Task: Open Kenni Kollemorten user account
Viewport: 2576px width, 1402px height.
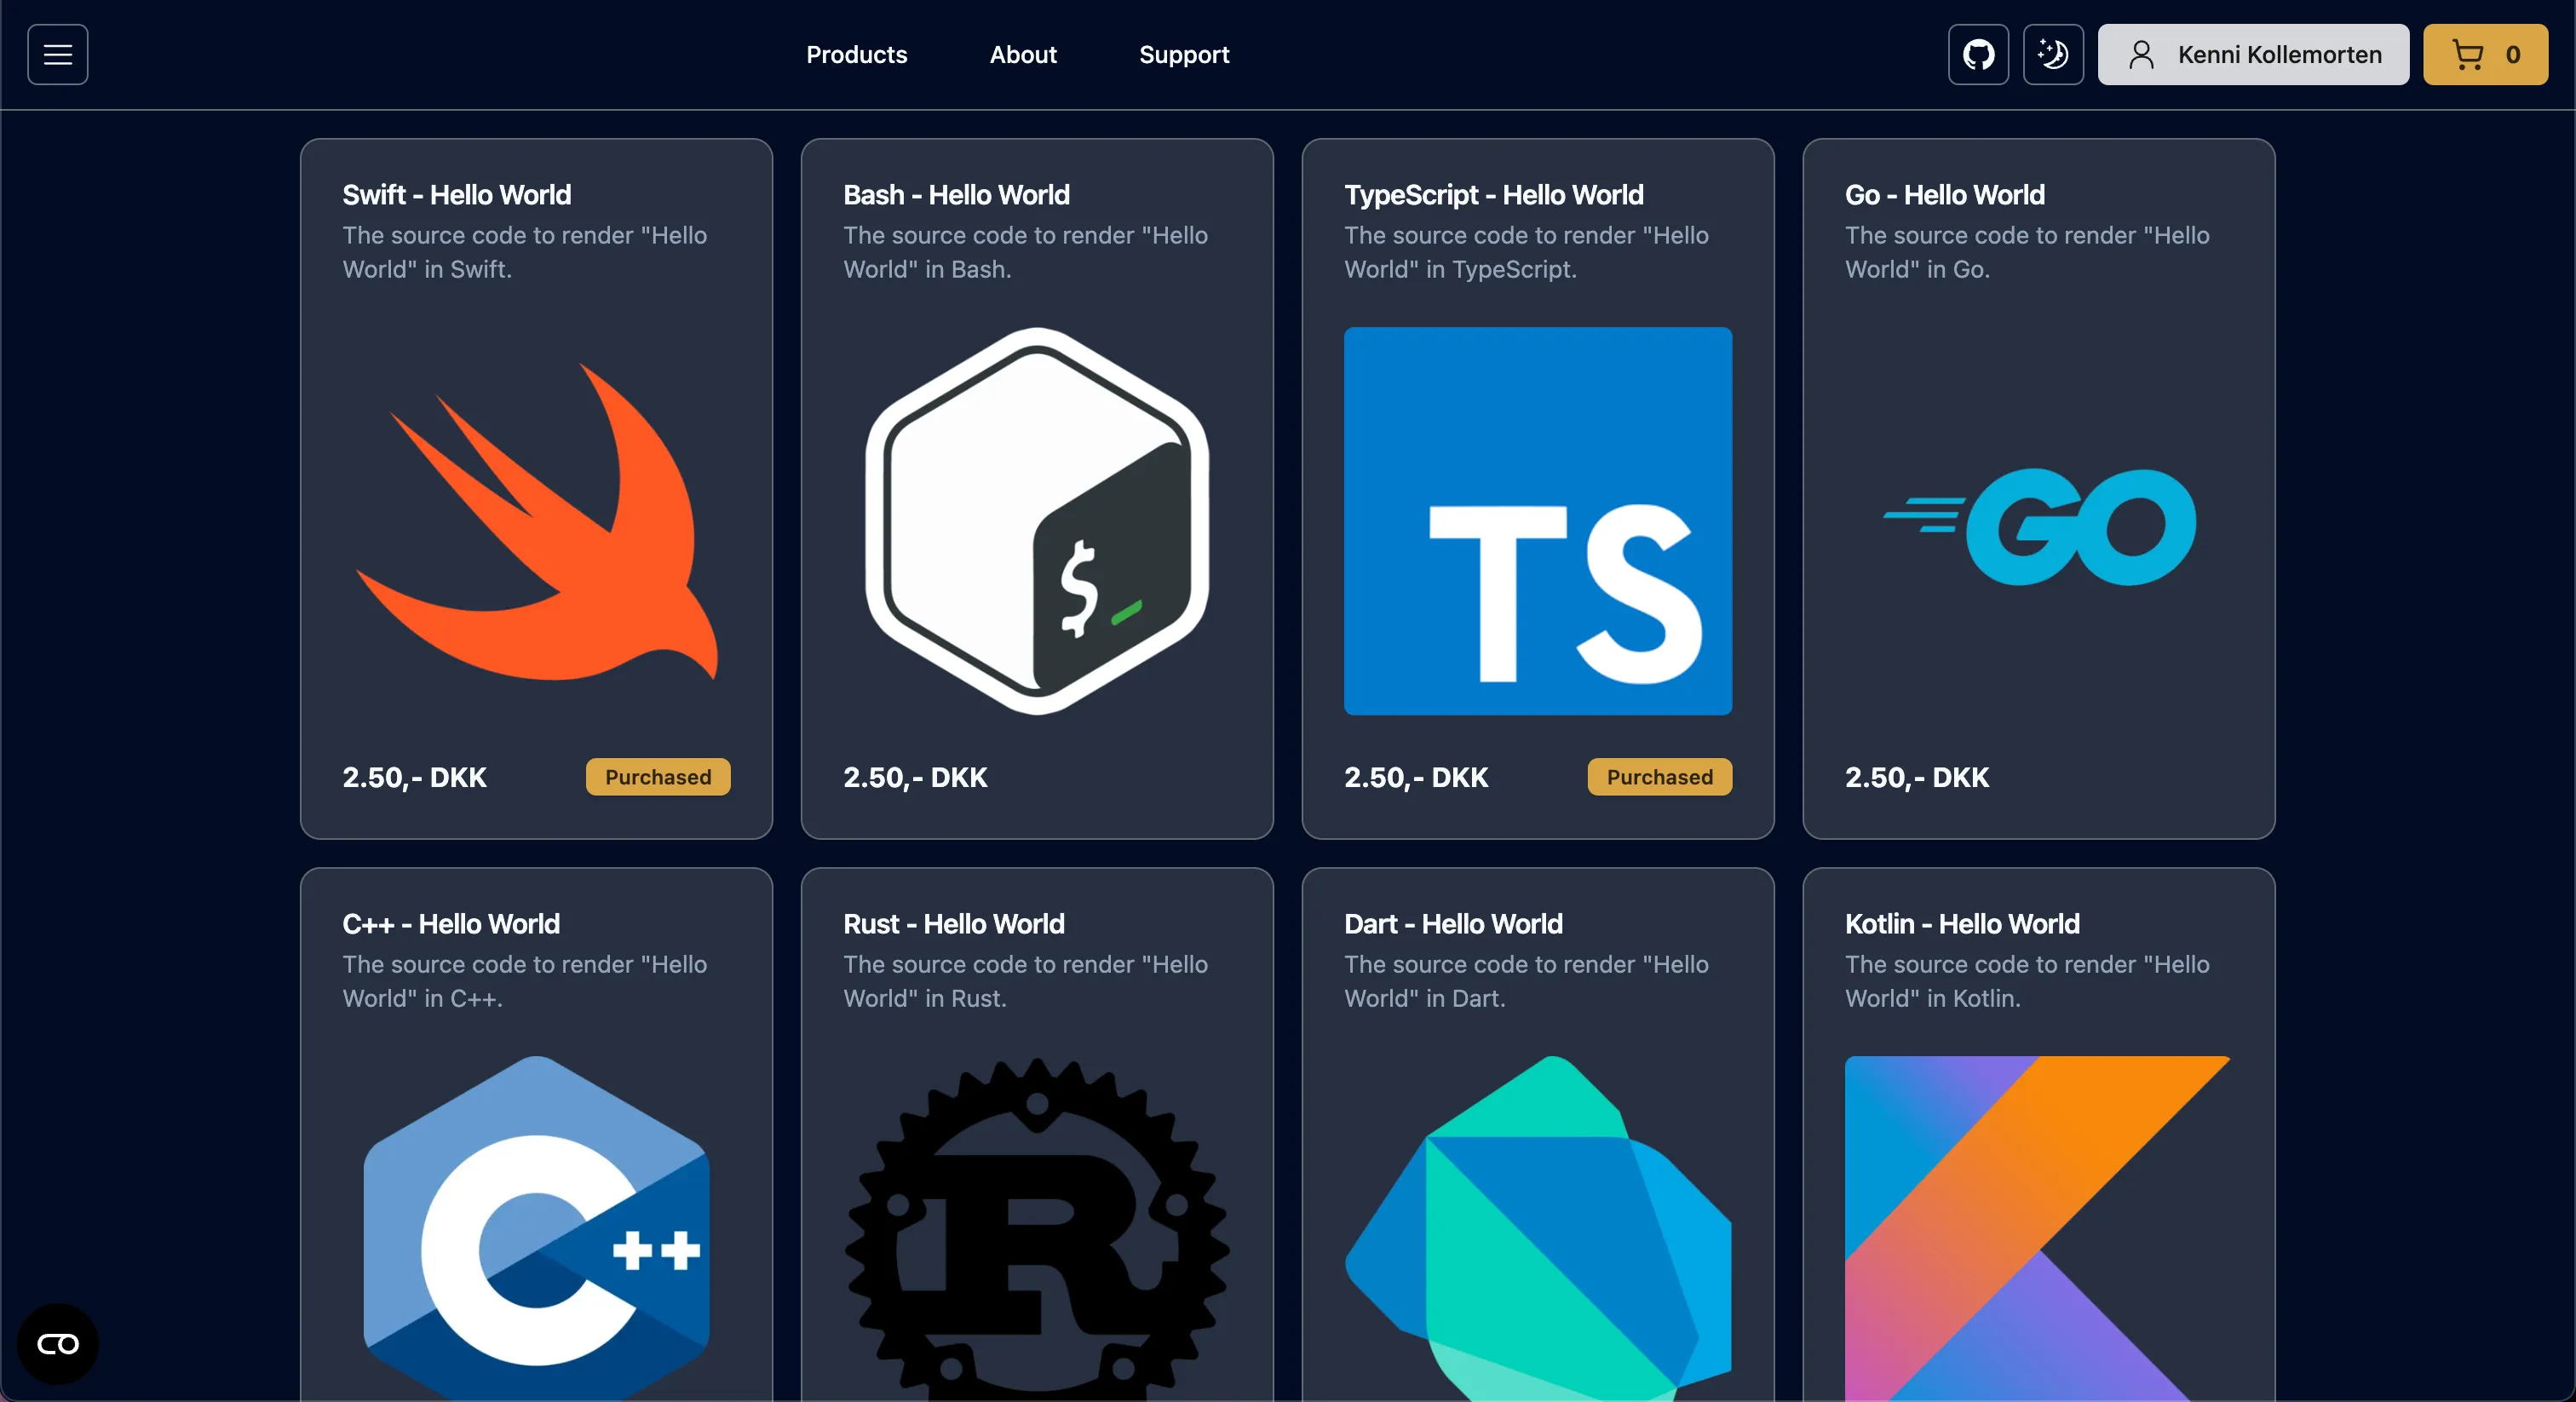Action: click(2253, 55)
